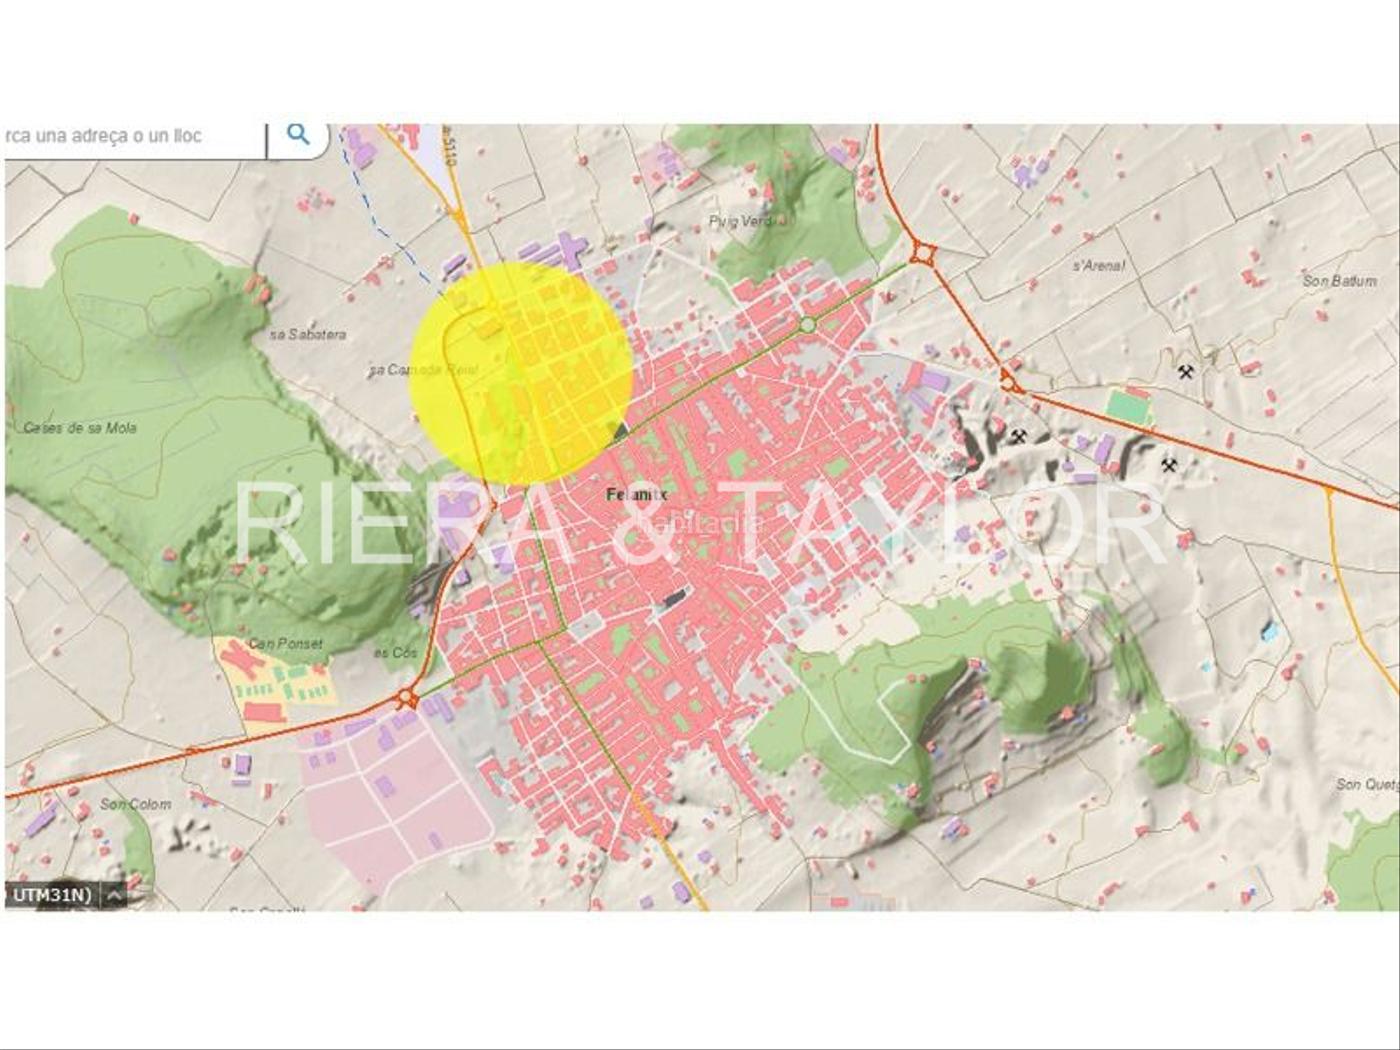Expand the UTM31N coordinate panel chevron
This screenshot has height=1050, width=1400.
click(x=115, y=895)
